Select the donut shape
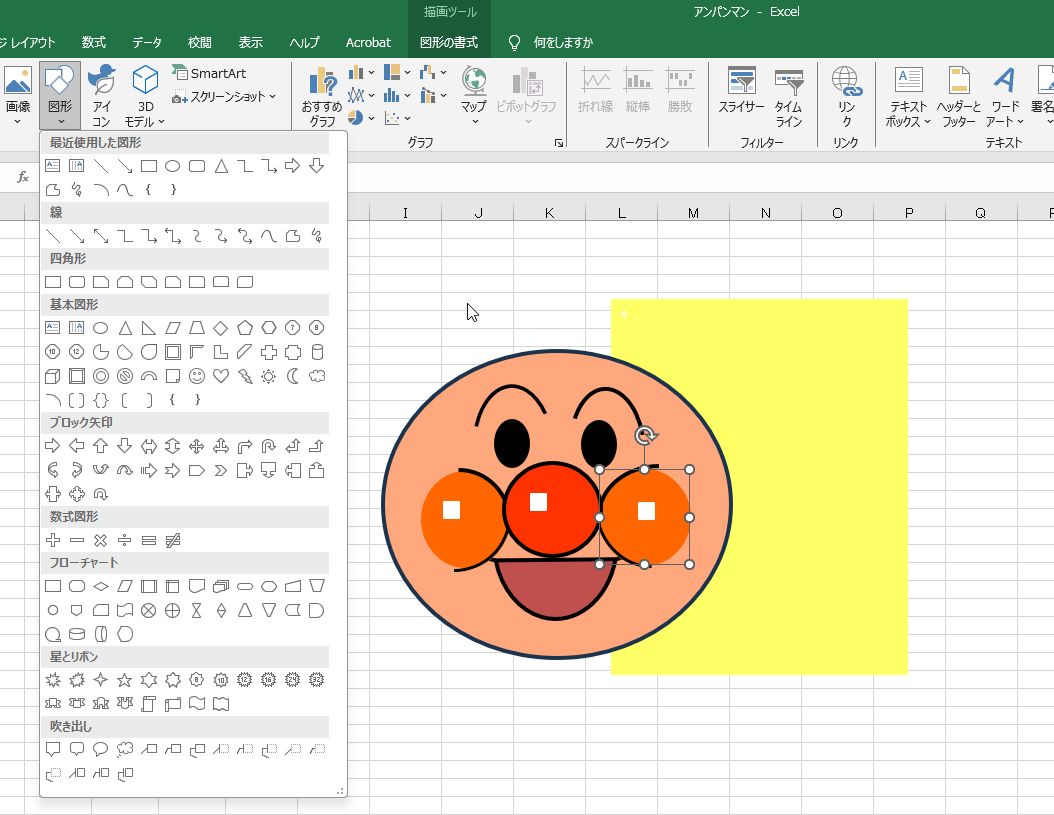The image size is (1054, 815). coord(100,376)
